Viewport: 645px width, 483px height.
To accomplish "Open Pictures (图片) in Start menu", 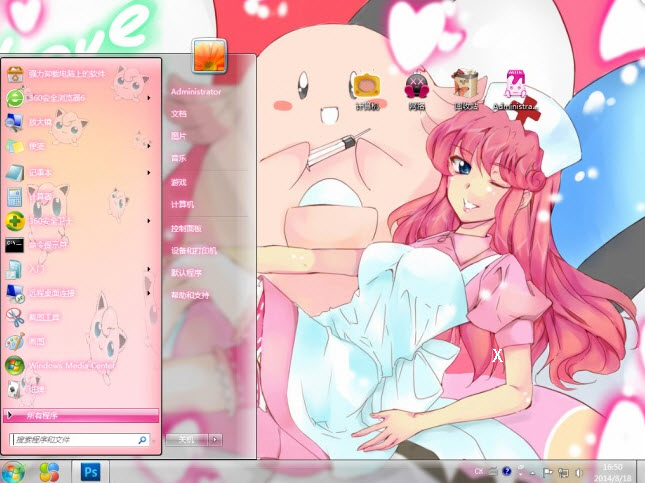I will click(x=179, y=136).
